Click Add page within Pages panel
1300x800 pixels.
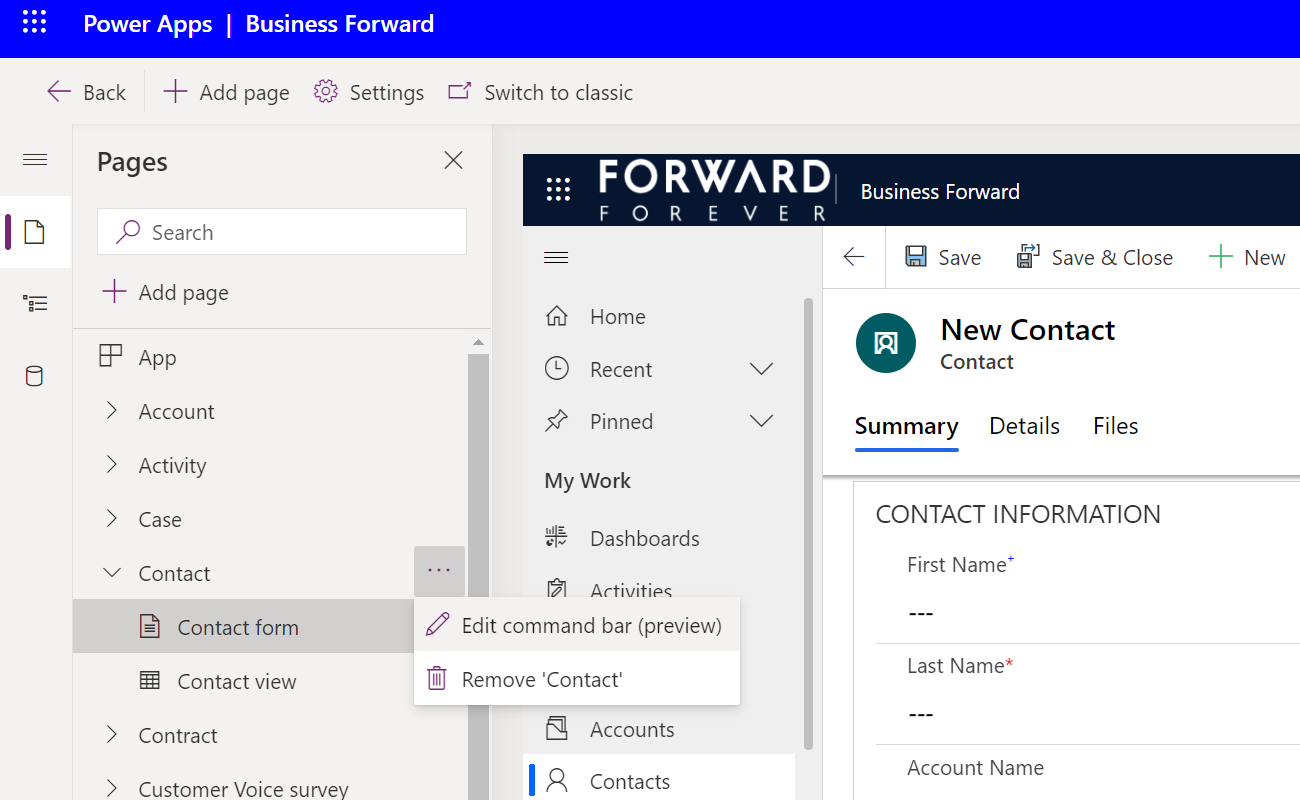click(x=166, y=292)
